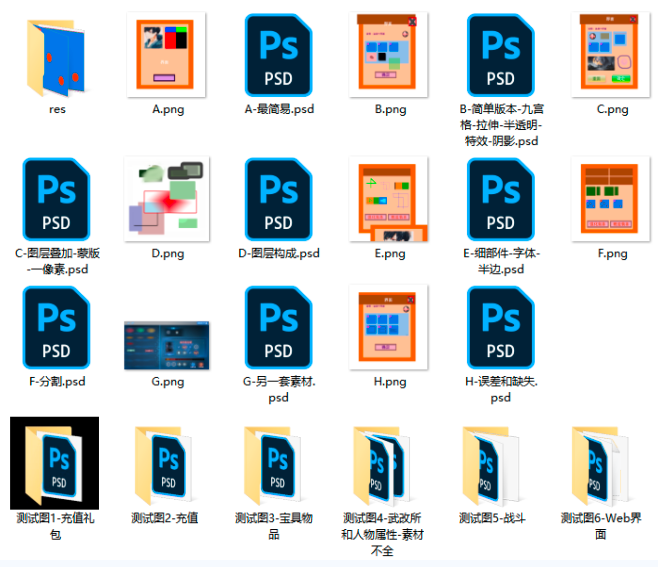The width and height of the screenshot is (658, 567).
Task: Select the H-误差和缺失.psd file icon
Action: click(x=500, y=327)
